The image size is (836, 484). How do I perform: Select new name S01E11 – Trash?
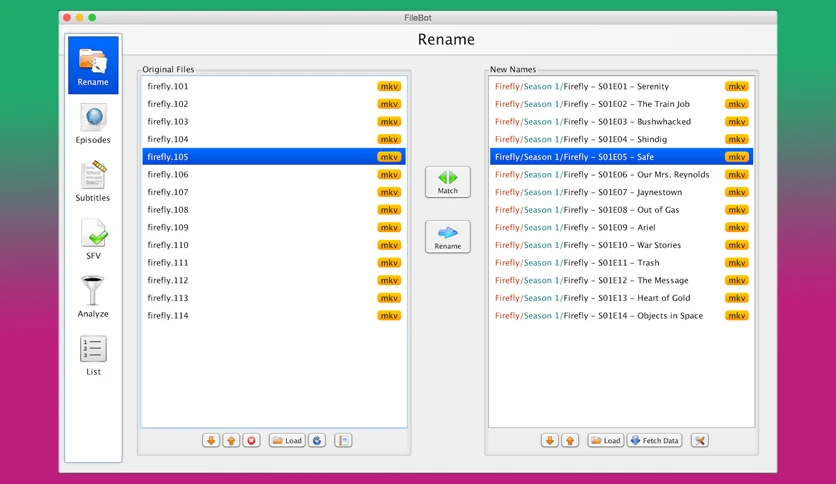coord(621,262)
